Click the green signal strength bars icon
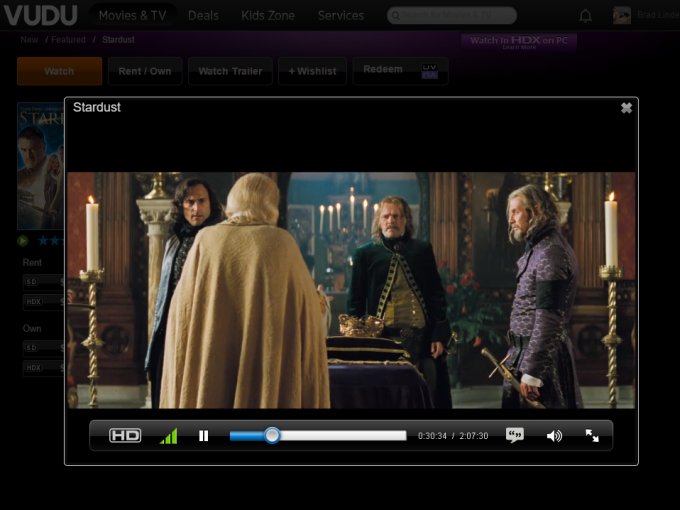Viewport: 680px width, 510px height. (x=169, y=435)
